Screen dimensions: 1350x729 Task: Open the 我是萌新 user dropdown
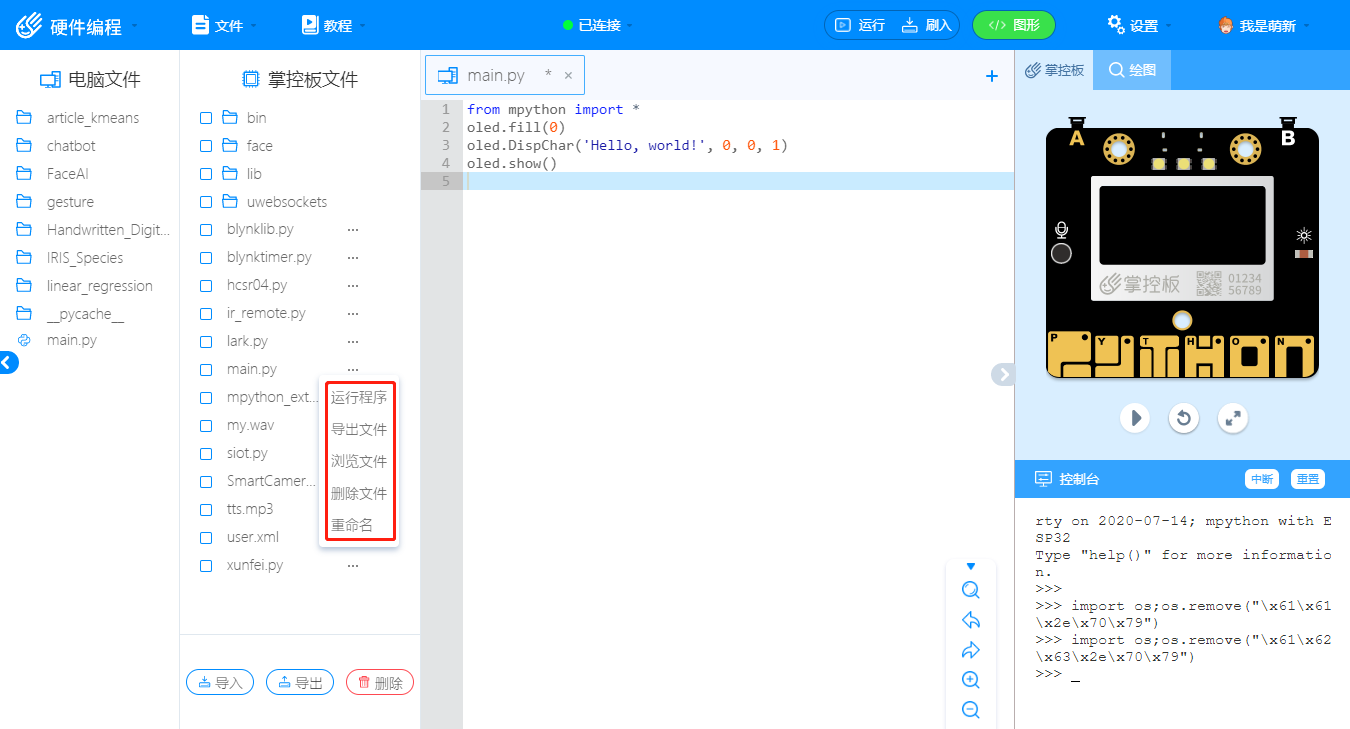[1264, 26]
